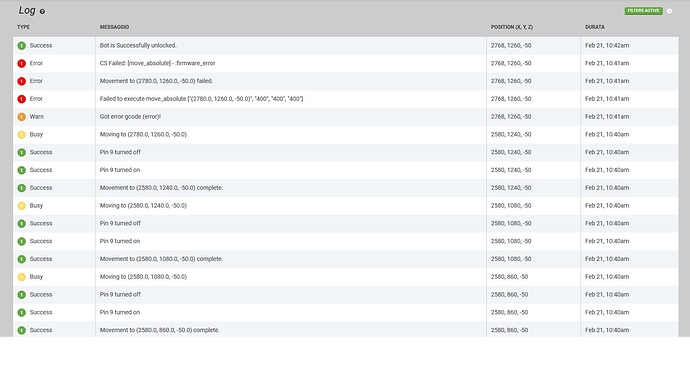Click red Error icon for firmware_error row

coord(22,63)
